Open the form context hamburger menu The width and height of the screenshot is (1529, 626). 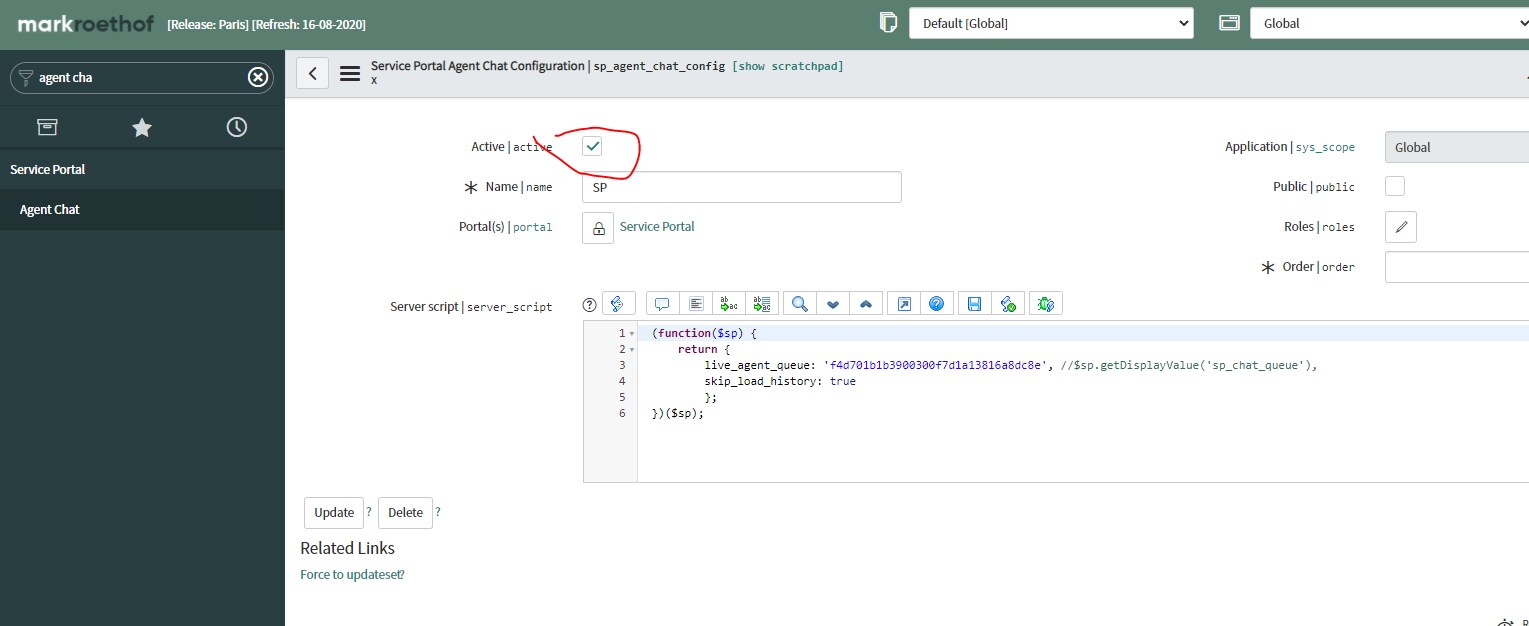350,73
